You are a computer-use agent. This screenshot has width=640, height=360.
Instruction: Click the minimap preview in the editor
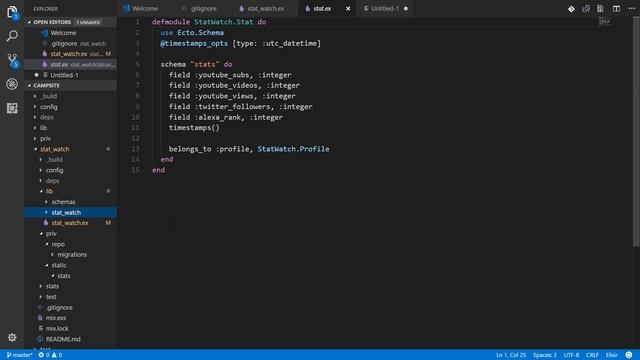(605, 21)
